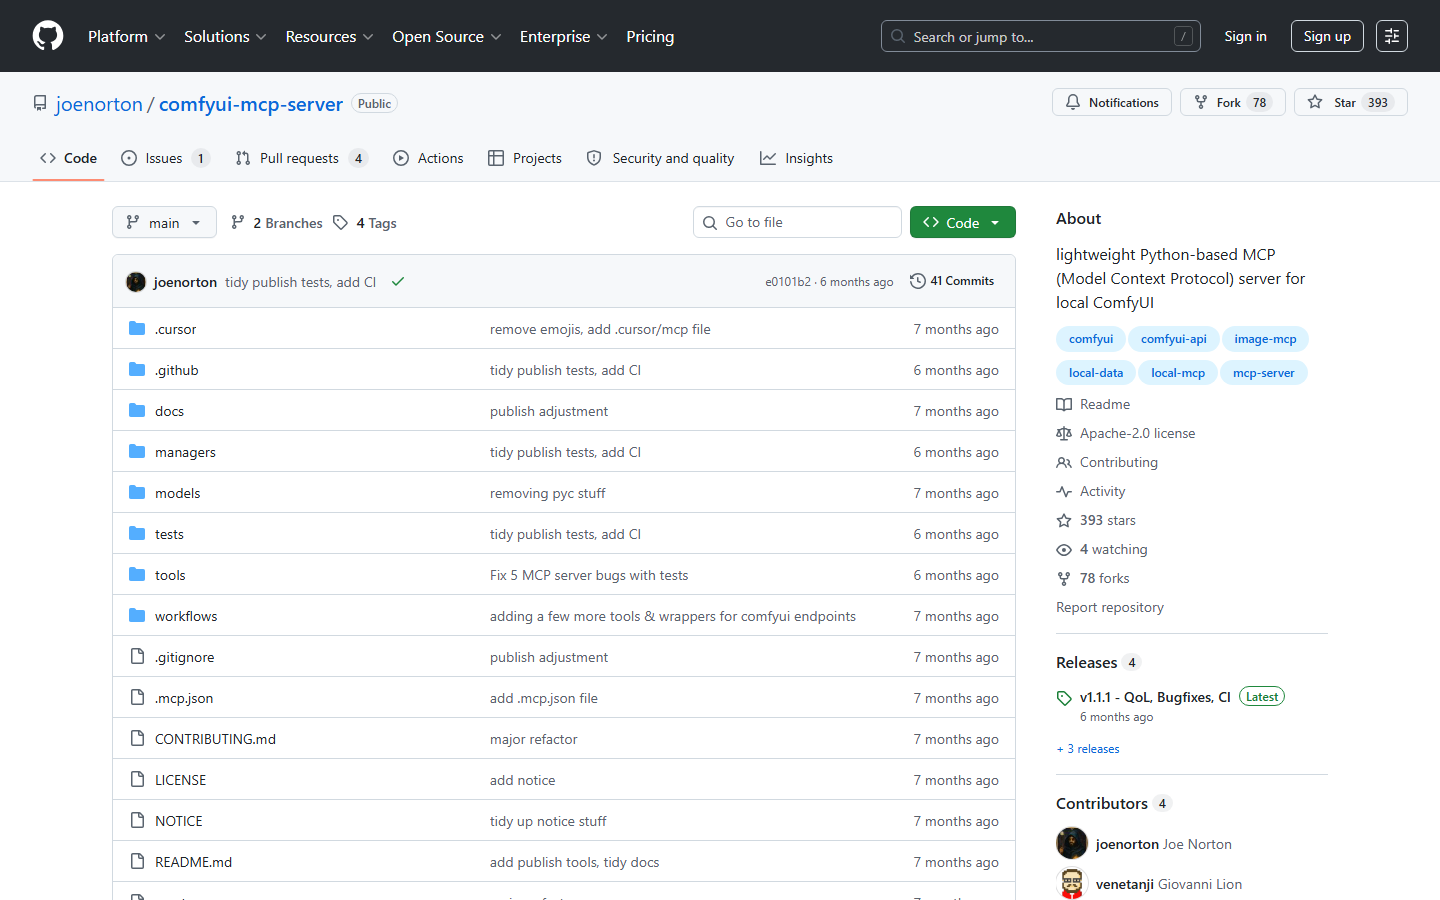Open the Solutions dropdown menu
The width and height of the screenshot is (1440, 900).
225,36
